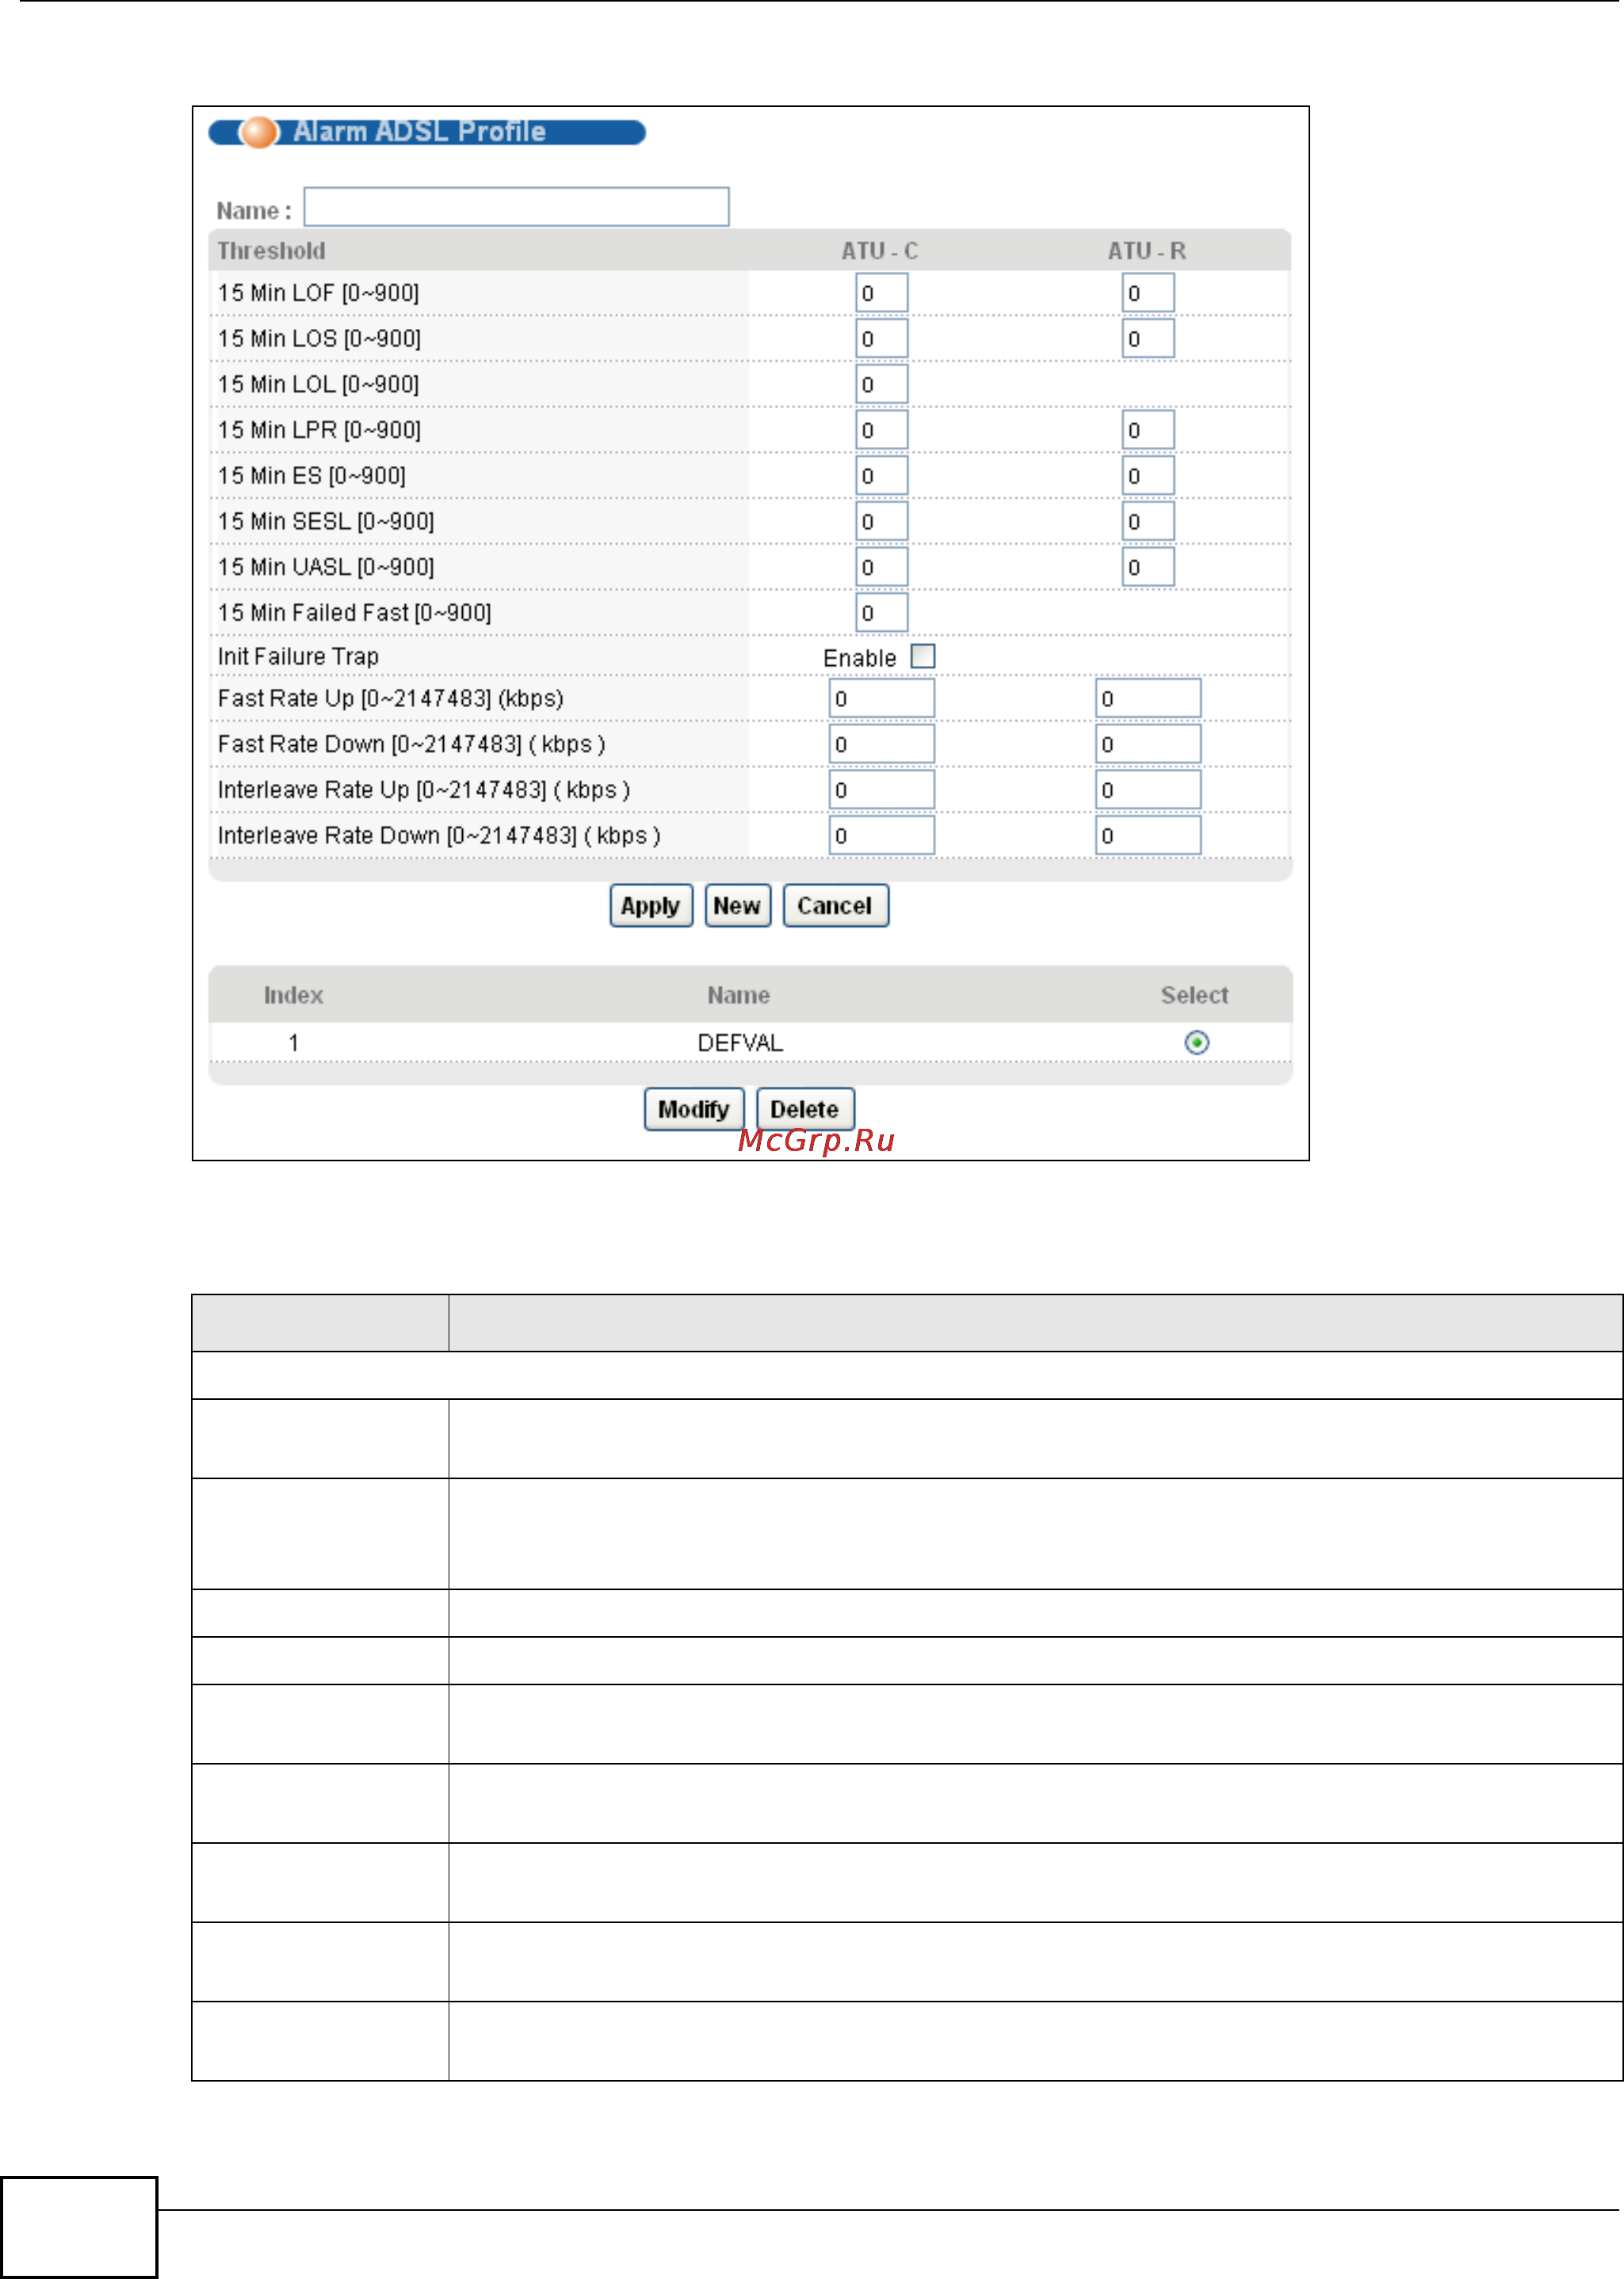Click ATU-C field for Fast Rate Up
This screenshot has width=1624, height=2279.
tap(881, 698)
